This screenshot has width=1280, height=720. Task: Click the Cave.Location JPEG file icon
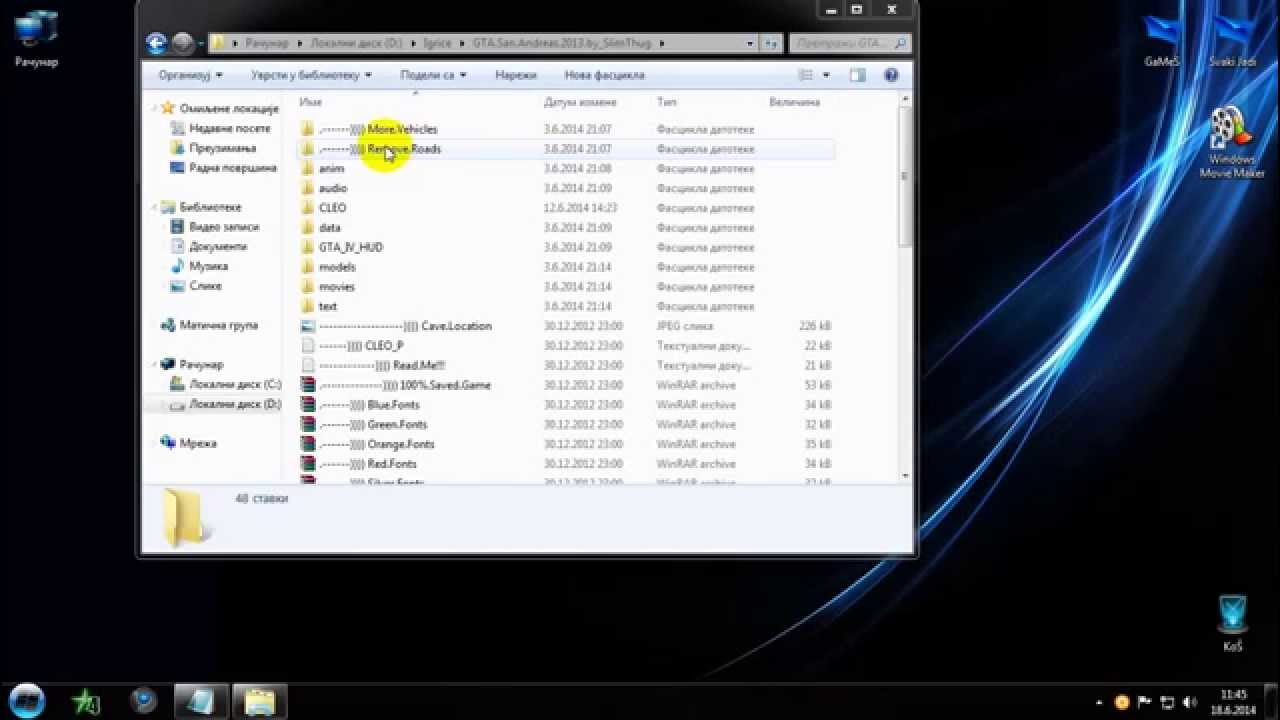tap(308, 326)
